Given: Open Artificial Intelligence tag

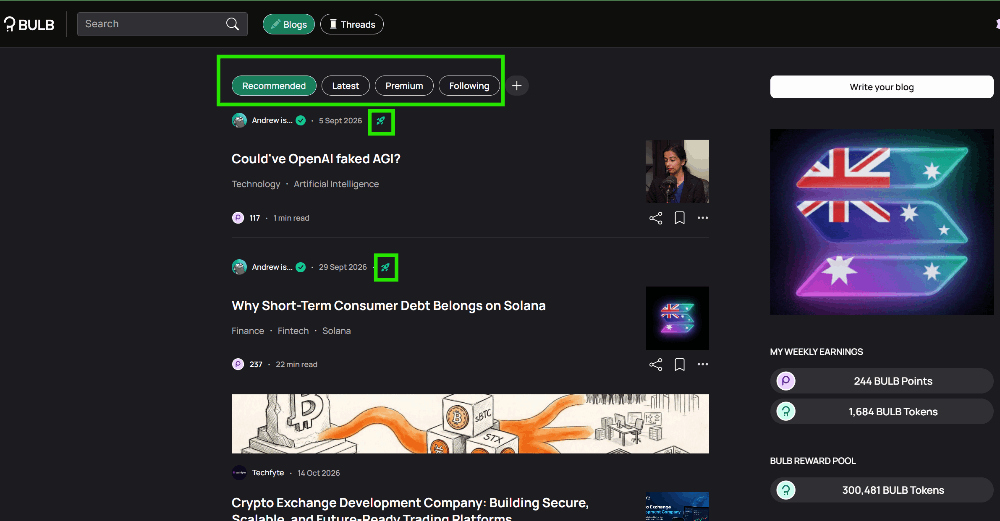Looking at the screenshot, I should click(336, 184).
